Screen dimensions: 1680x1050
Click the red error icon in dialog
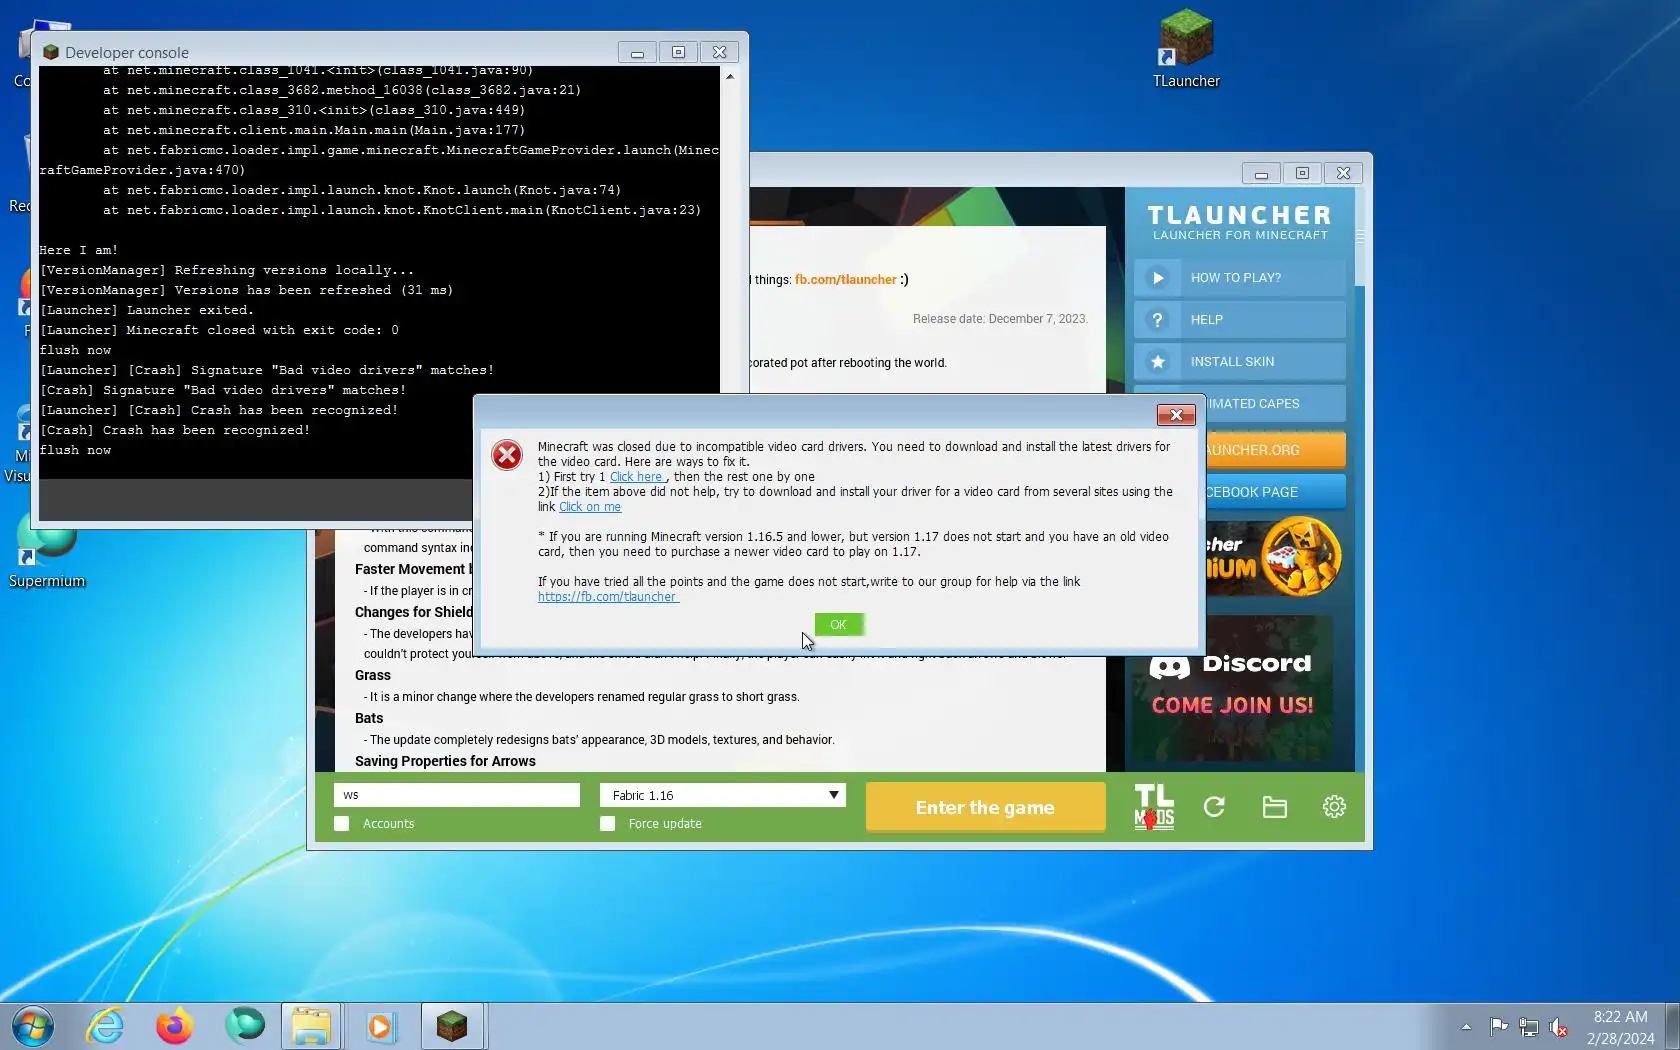pyautogui.click(x=507, y=455)
